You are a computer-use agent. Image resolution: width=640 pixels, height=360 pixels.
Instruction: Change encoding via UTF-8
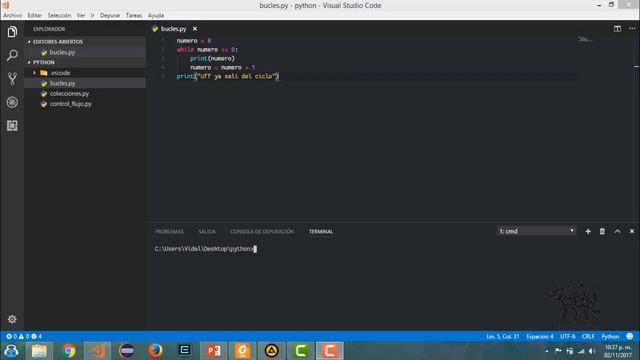point(567,336)
